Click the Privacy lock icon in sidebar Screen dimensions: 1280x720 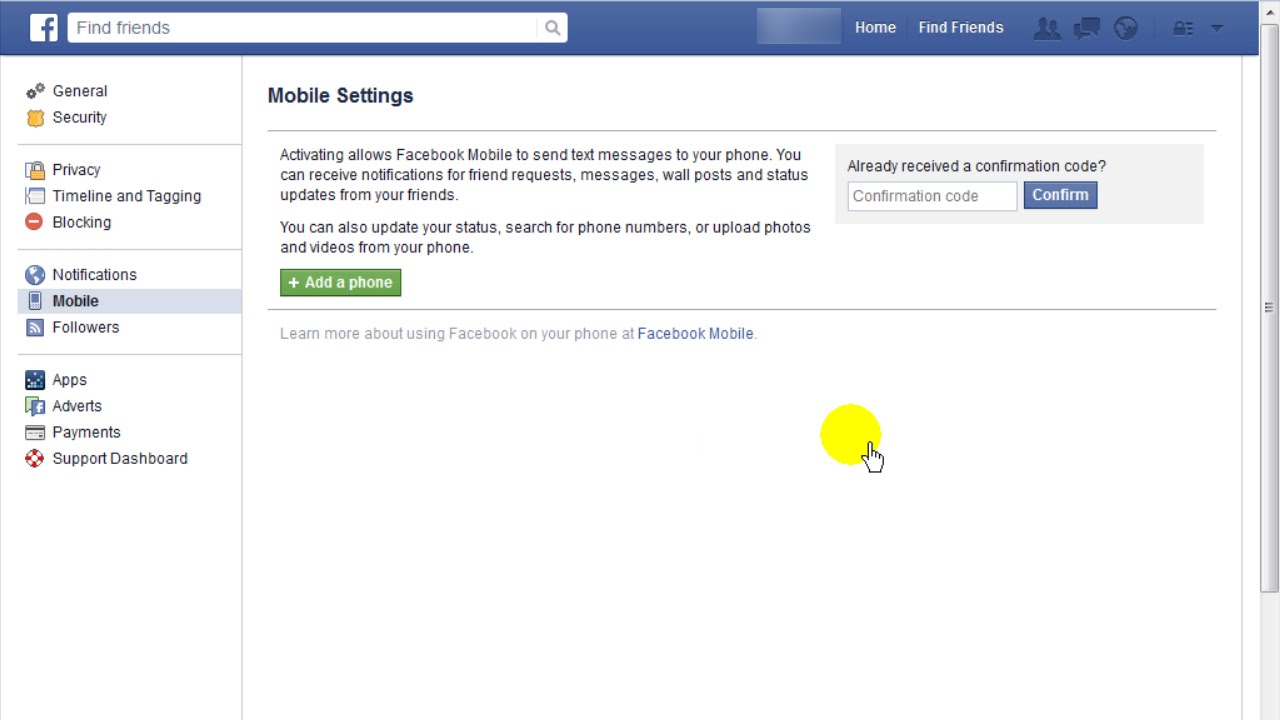point(35,170)
